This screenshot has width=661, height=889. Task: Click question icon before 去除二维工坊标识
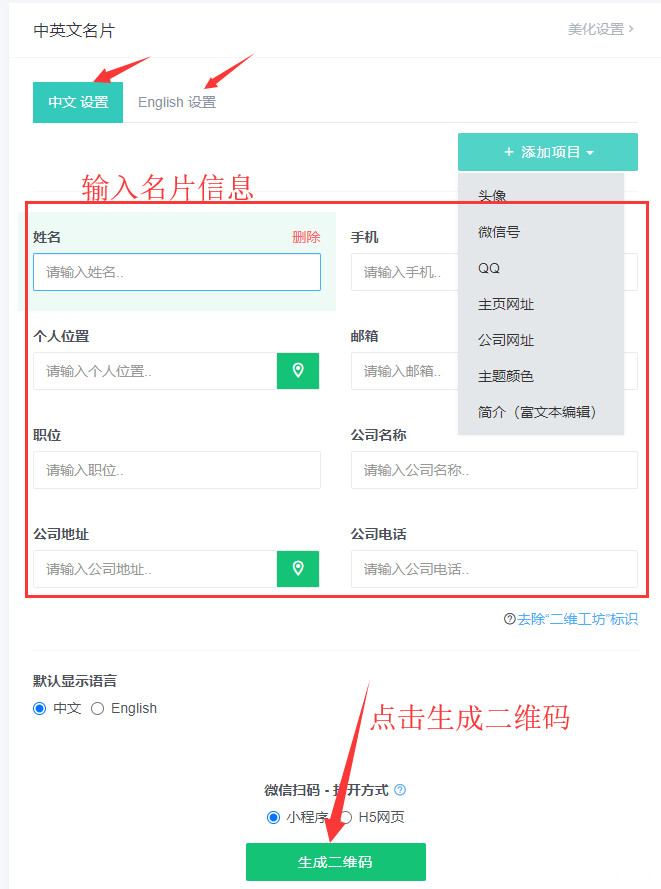point(510,619)
